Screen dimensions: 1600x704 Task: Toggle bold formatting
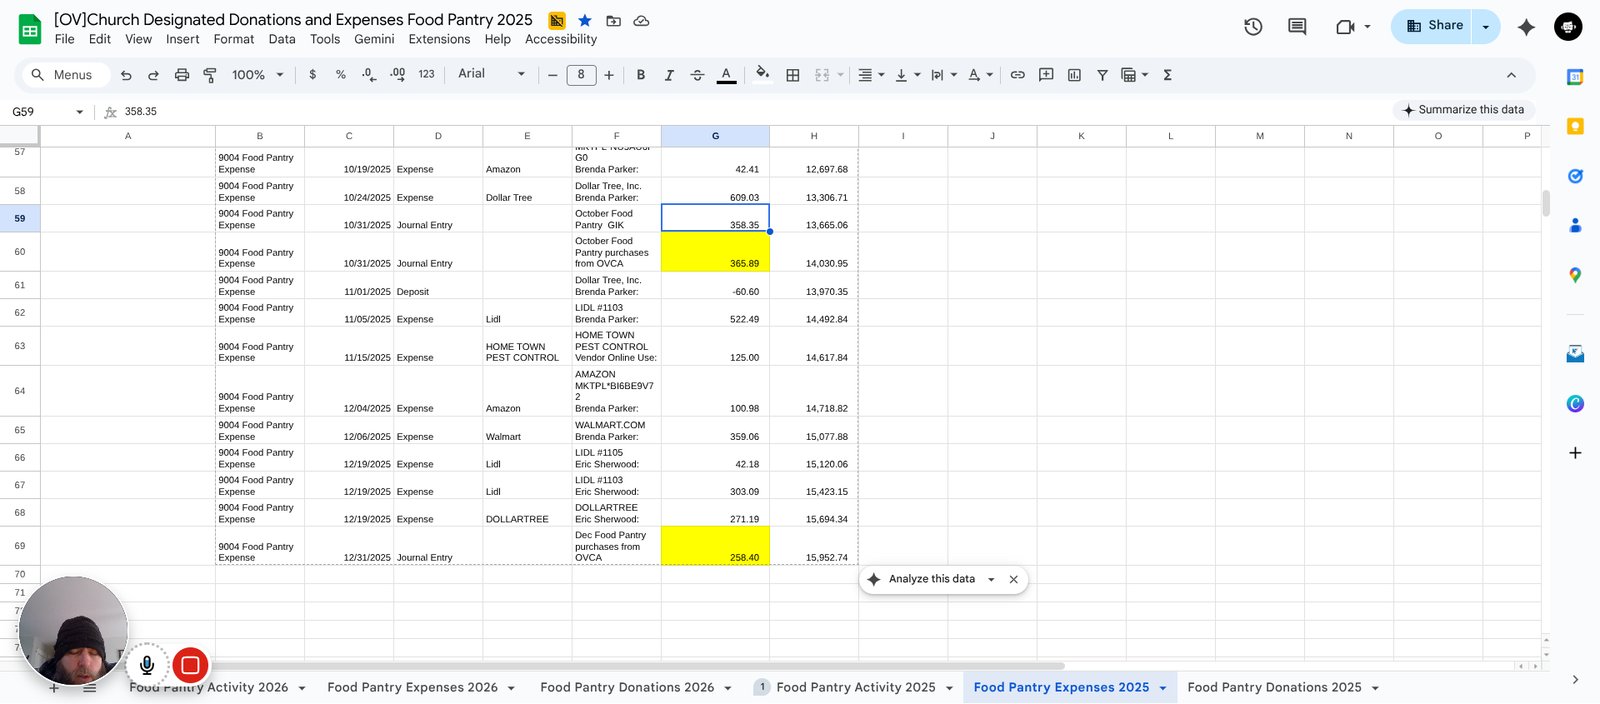(641, 75)
